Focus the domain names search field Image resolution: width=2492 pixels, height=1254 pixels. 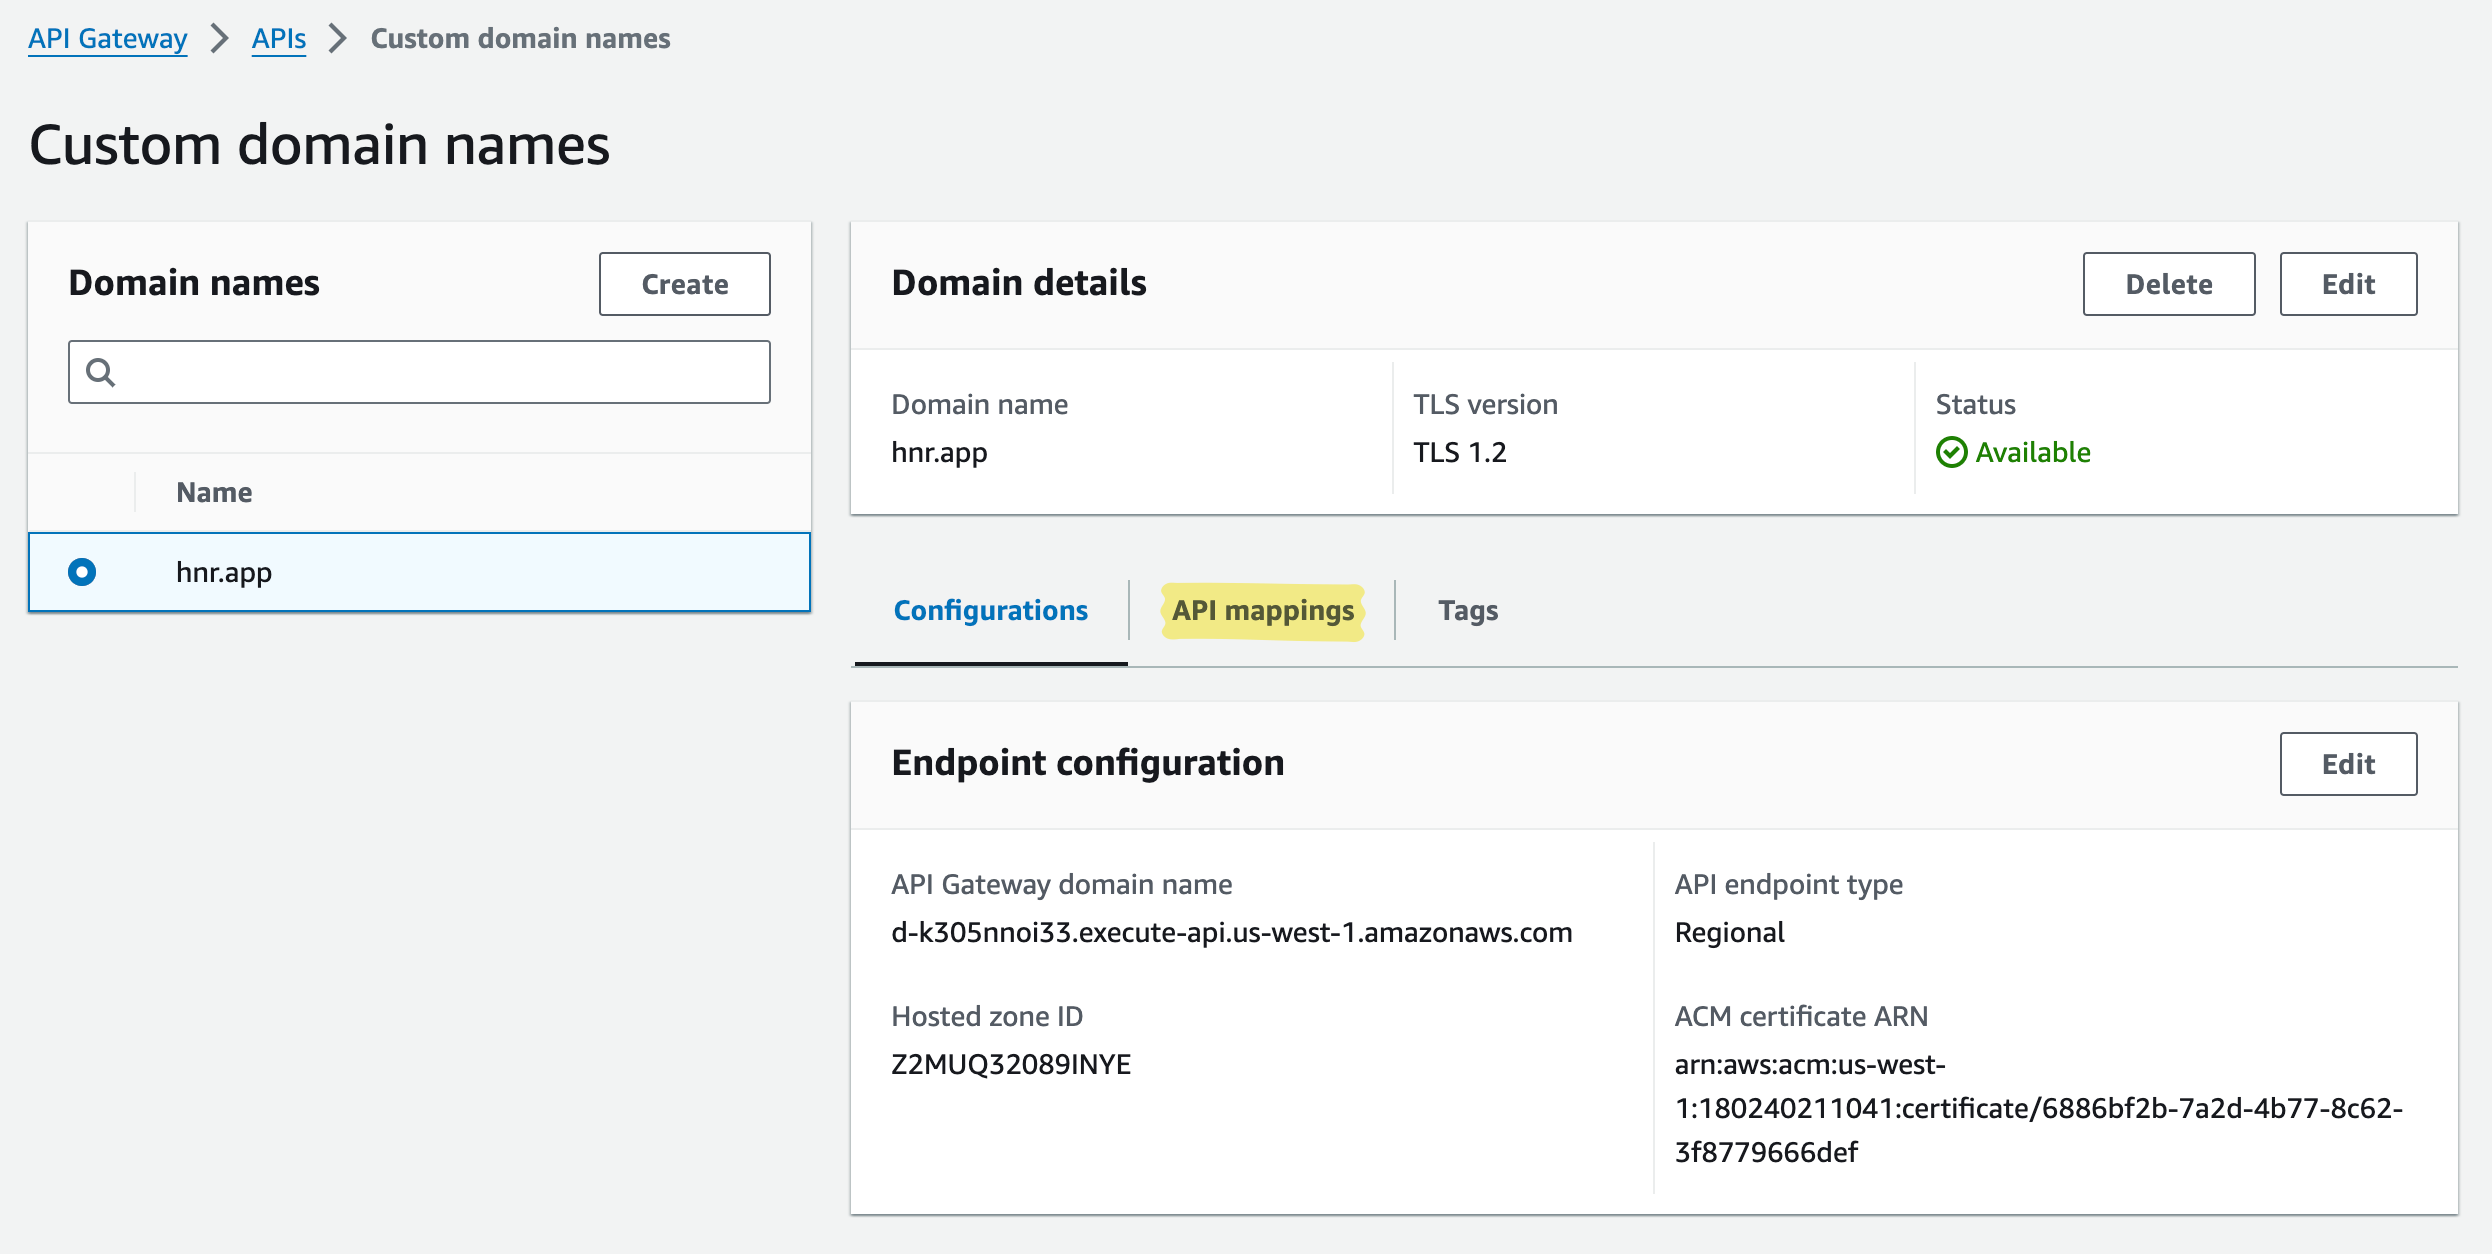[419, 372]
